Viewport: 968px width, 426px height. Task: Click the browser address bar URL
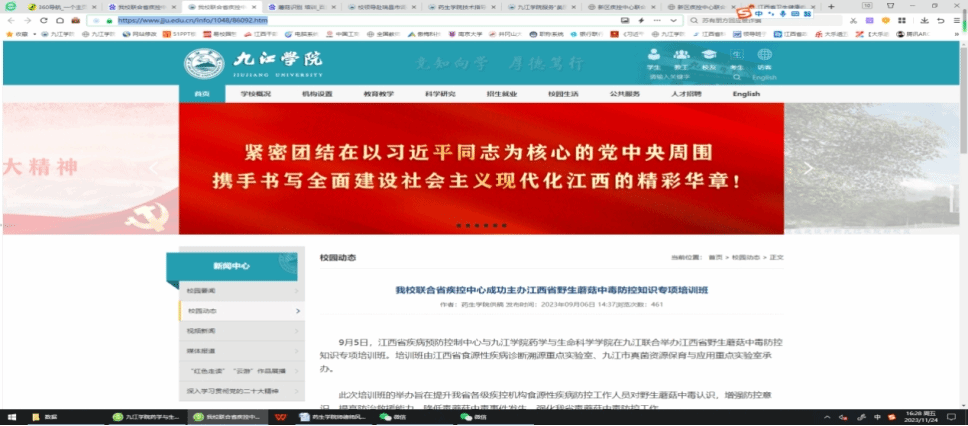pyautogui.click(x=190, y=20)
